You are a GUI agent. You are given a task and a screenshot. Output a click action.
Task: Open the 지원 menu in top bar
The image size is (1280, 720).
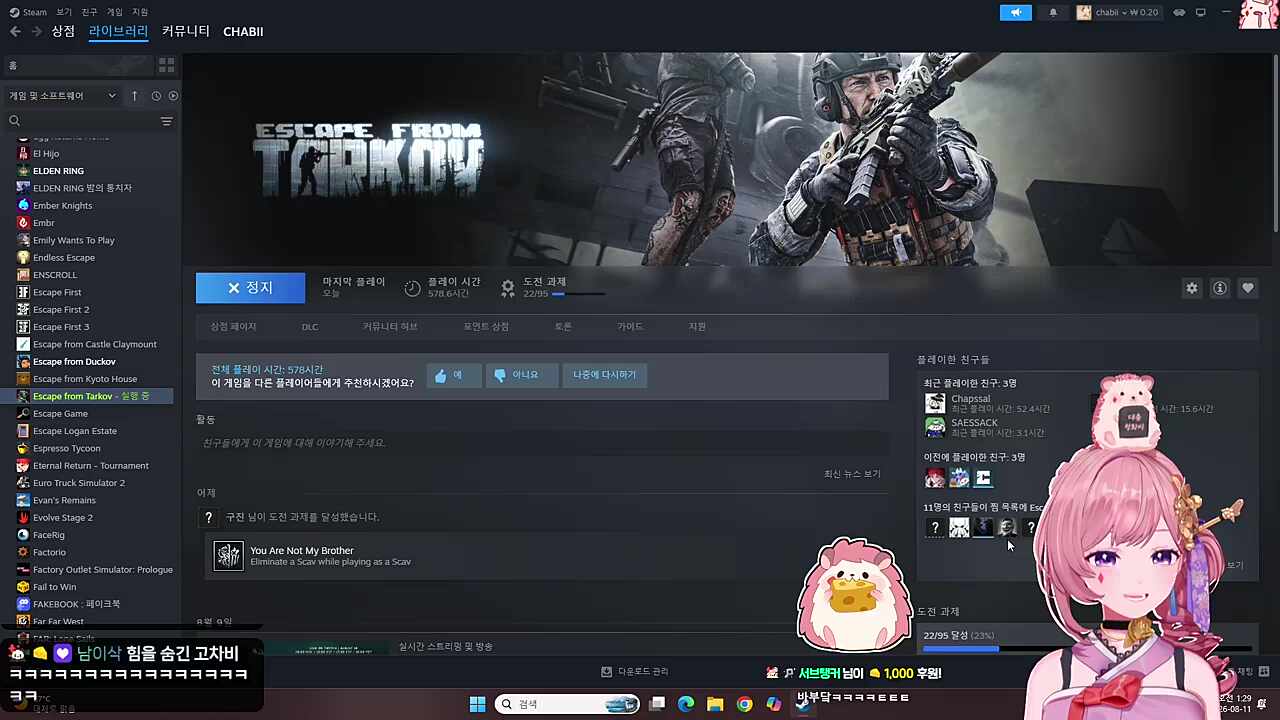pyautogui.click(x=140, y=12)
